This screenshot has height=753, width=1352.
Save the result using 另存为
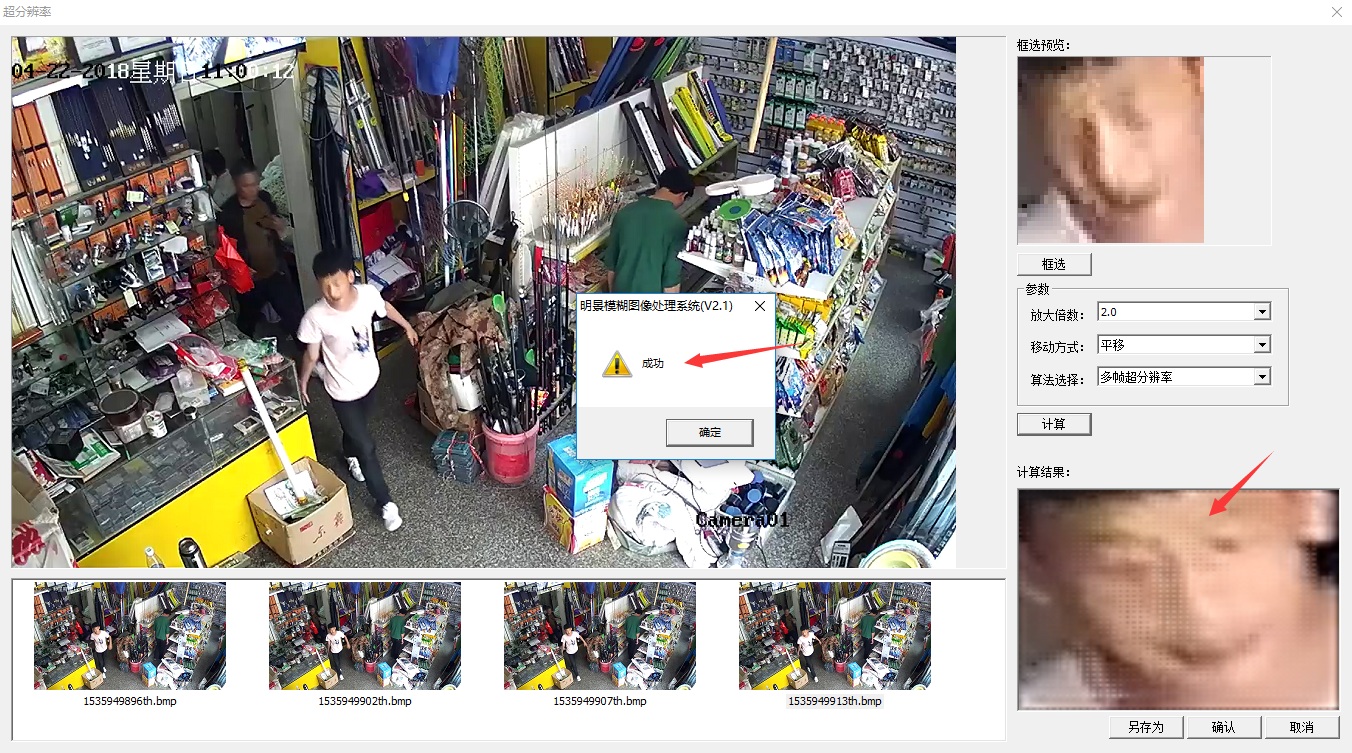click(1146, 727)
